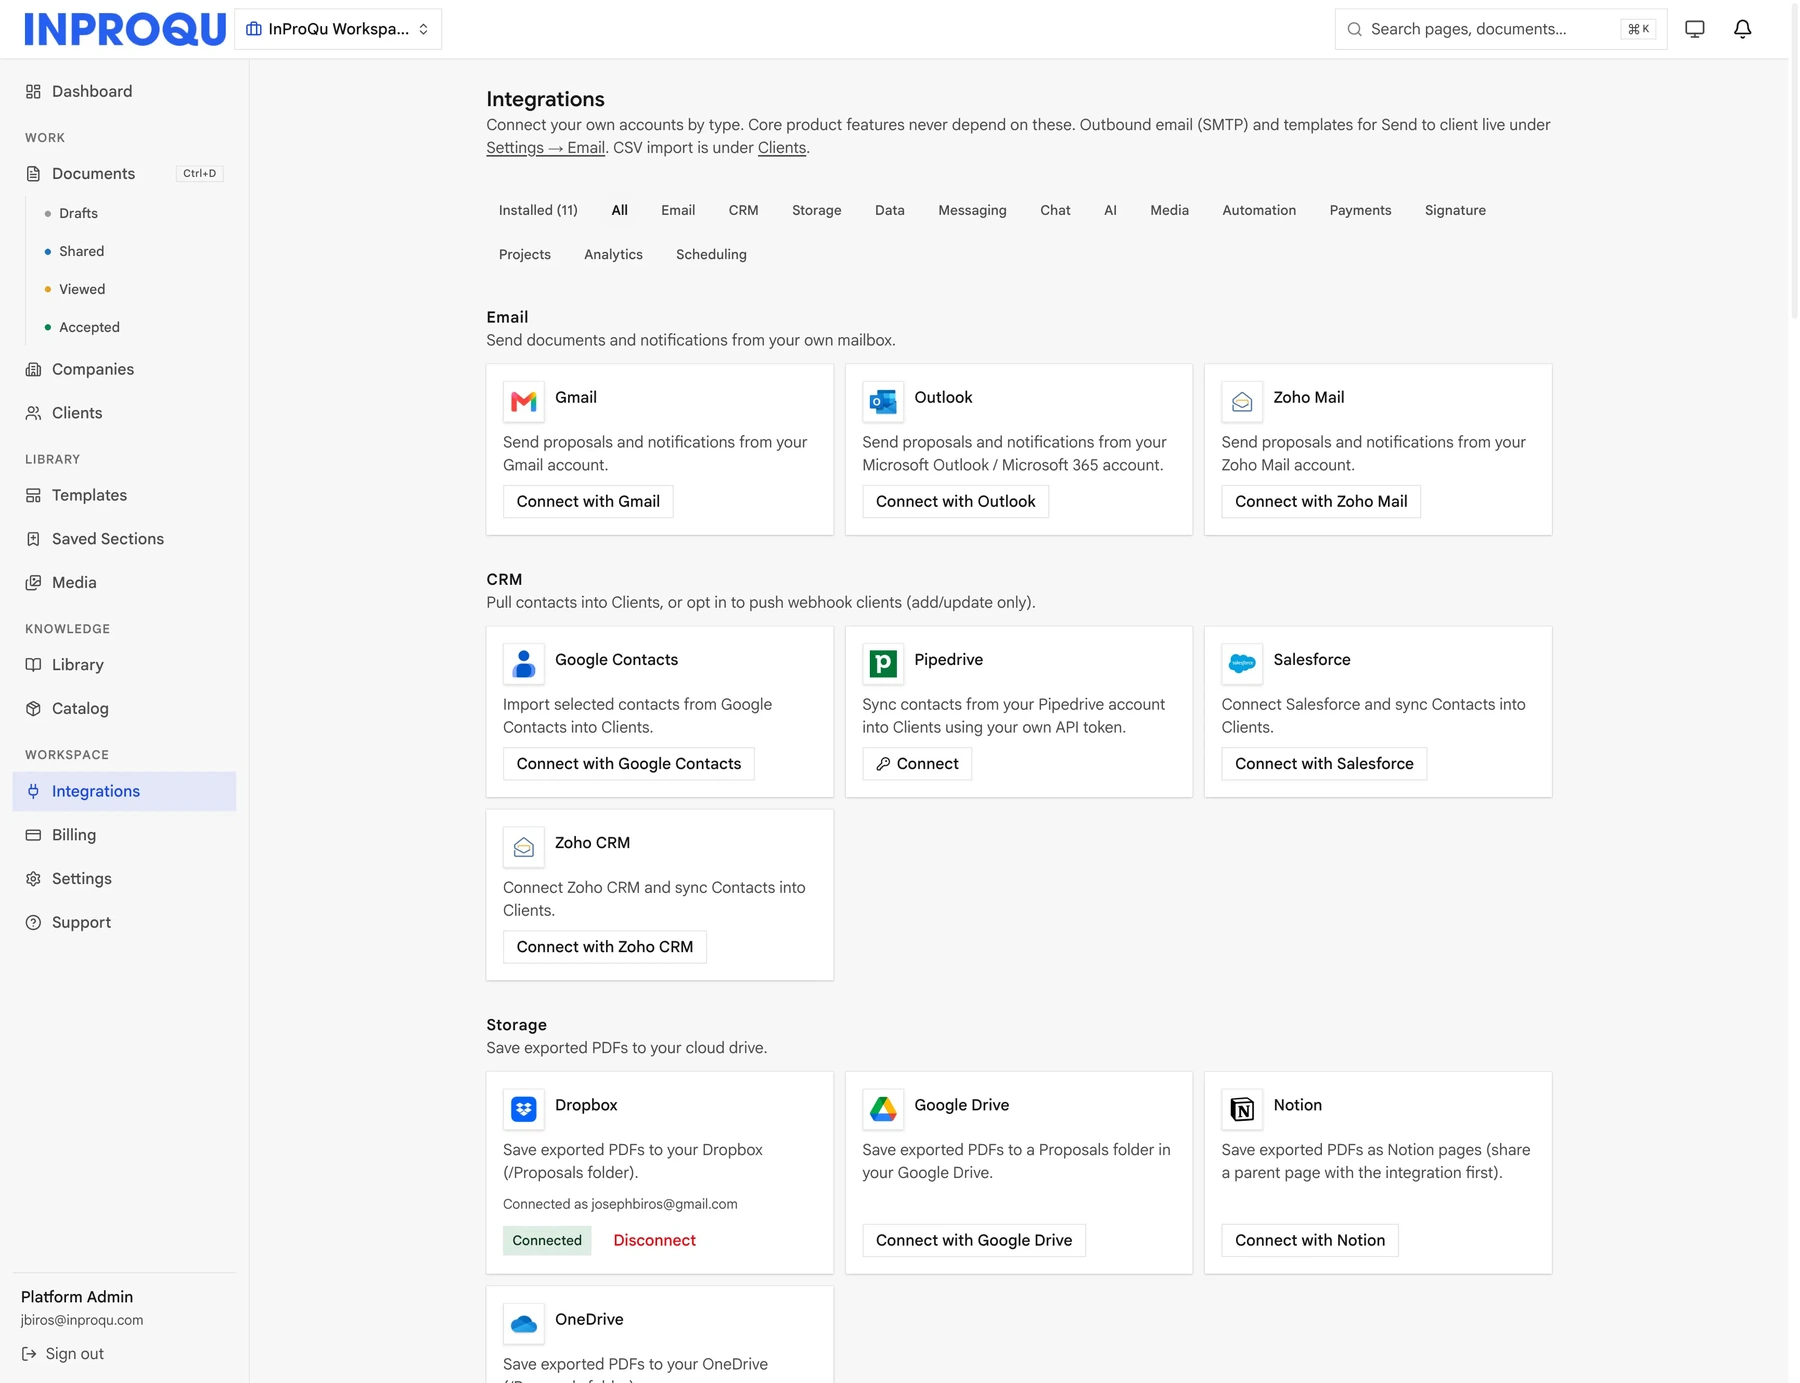Show the Messaging integrations tab
The width and height of the screenshot is (1800, 1383).
click(x=972, y=210)
